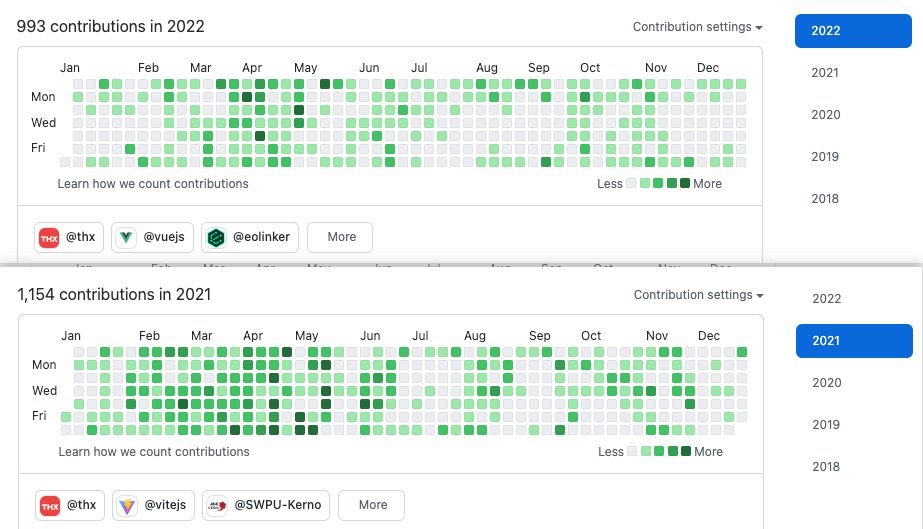The height and width of the screenshot is (529, 923).
Task: Click the 'May' month label in 2022 graph
Action: 306,68
